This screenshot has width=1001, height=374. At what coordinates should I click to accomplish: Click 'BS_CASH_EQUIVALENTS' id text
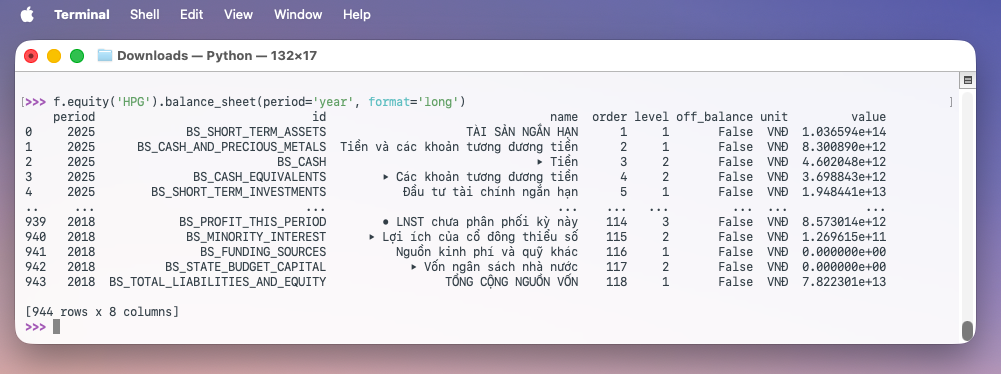(x=259, y=177)
